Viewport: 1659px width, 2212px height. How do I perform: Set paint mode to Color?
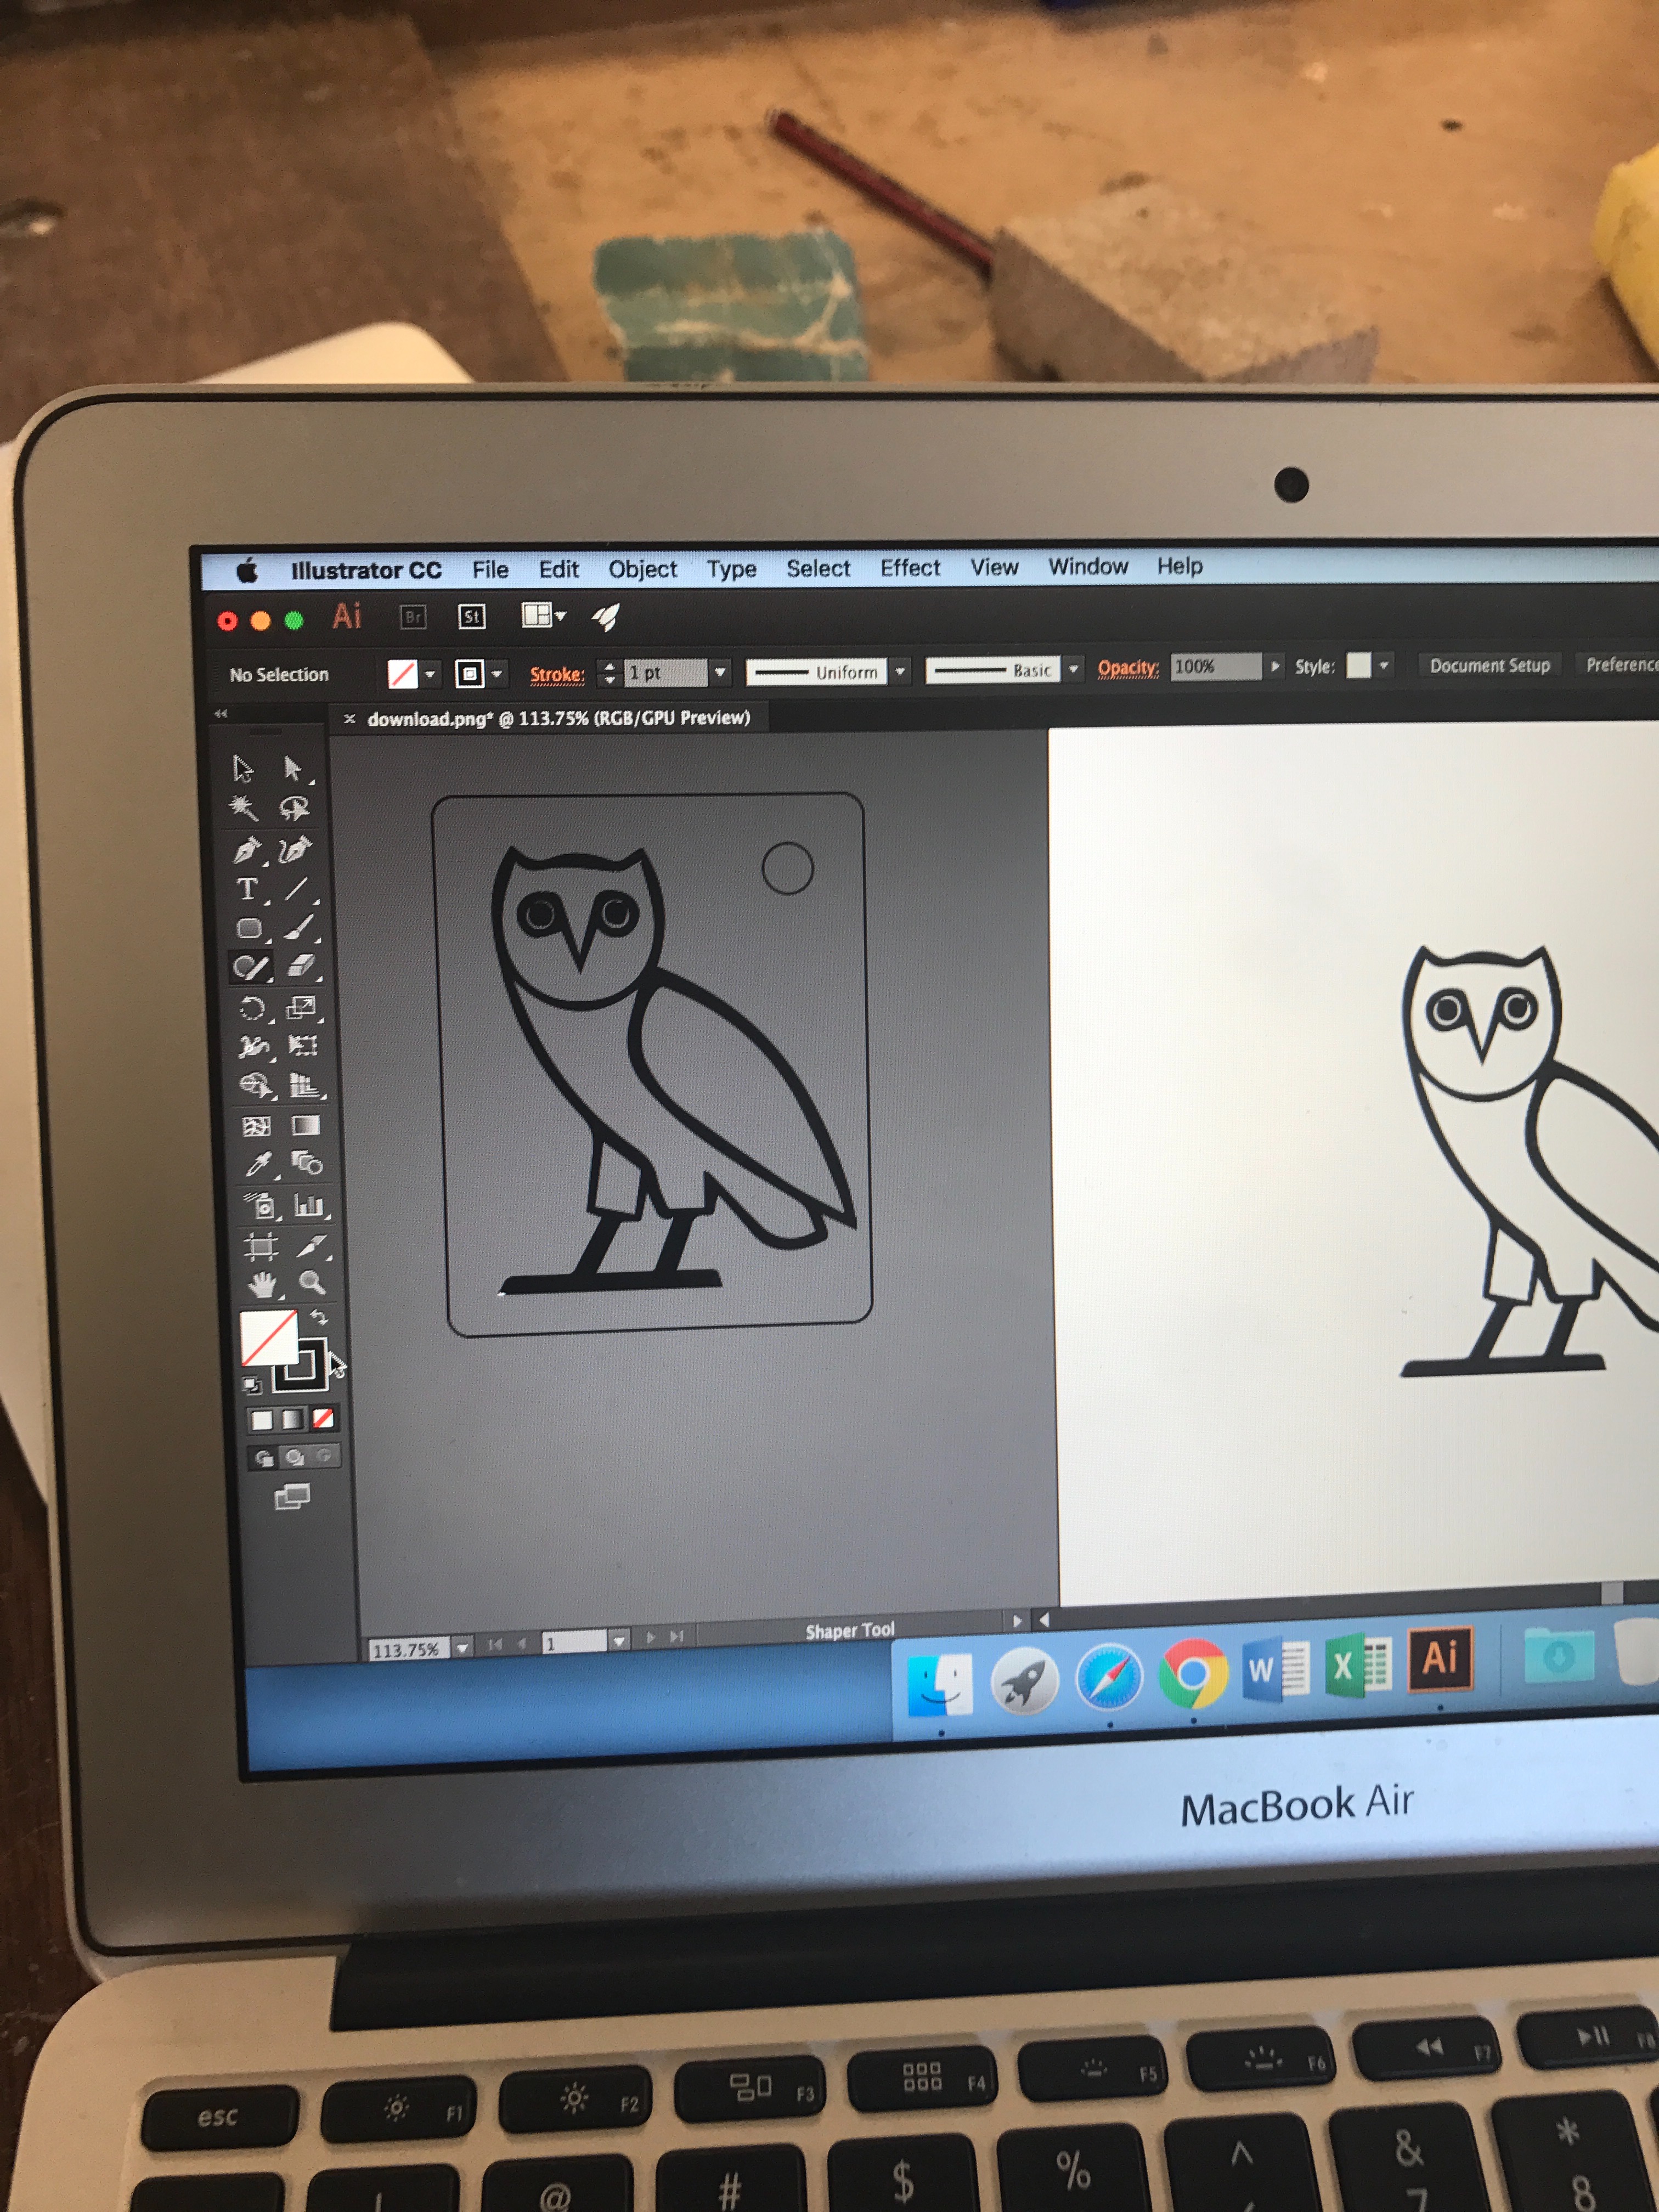pos(262,1420)
